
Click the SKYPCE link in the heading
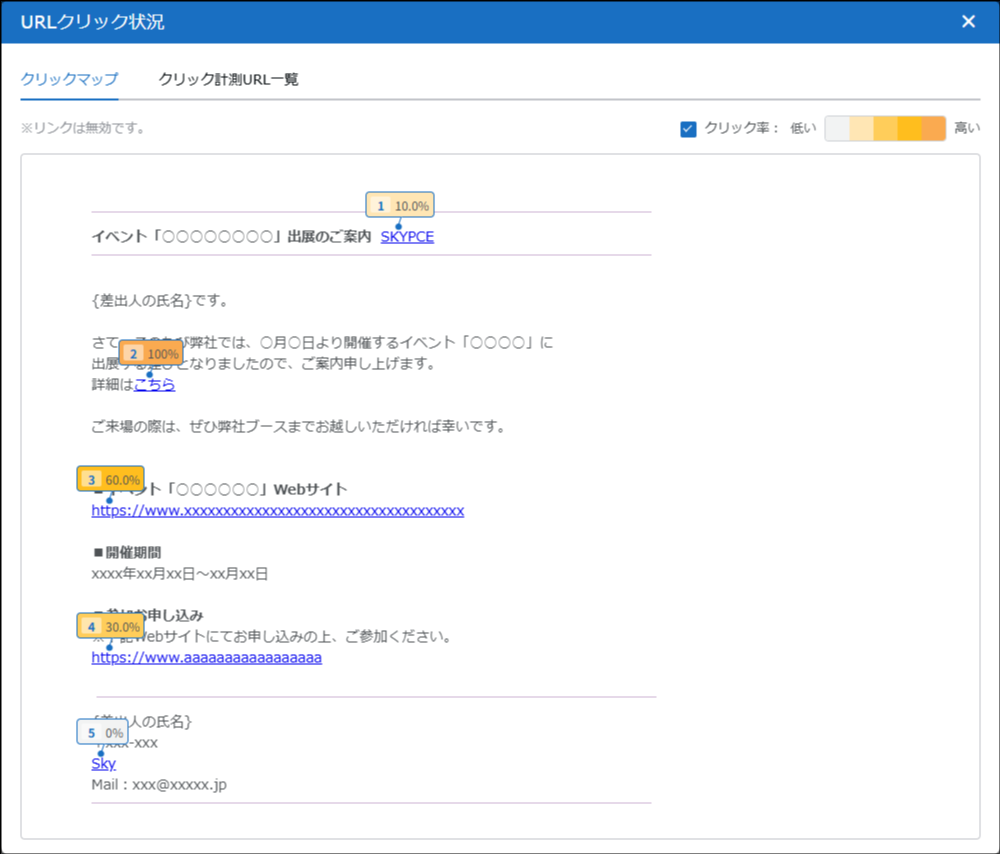point(407,237)
